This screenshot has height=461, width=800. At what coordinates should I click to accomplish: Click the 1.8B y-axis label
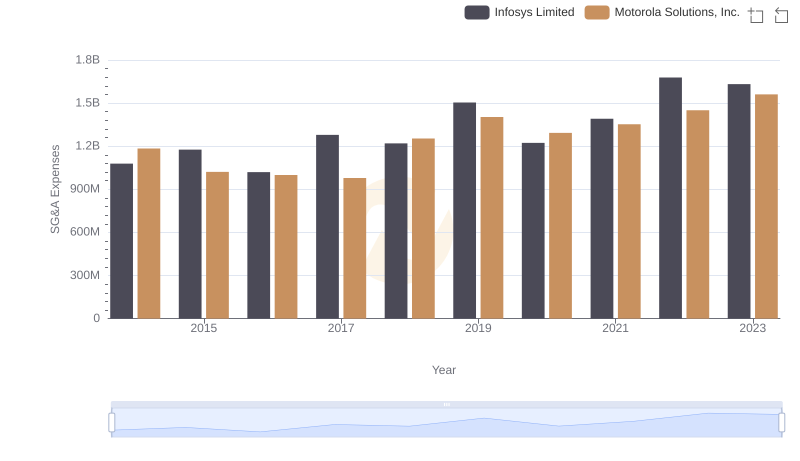coord(88,60)
